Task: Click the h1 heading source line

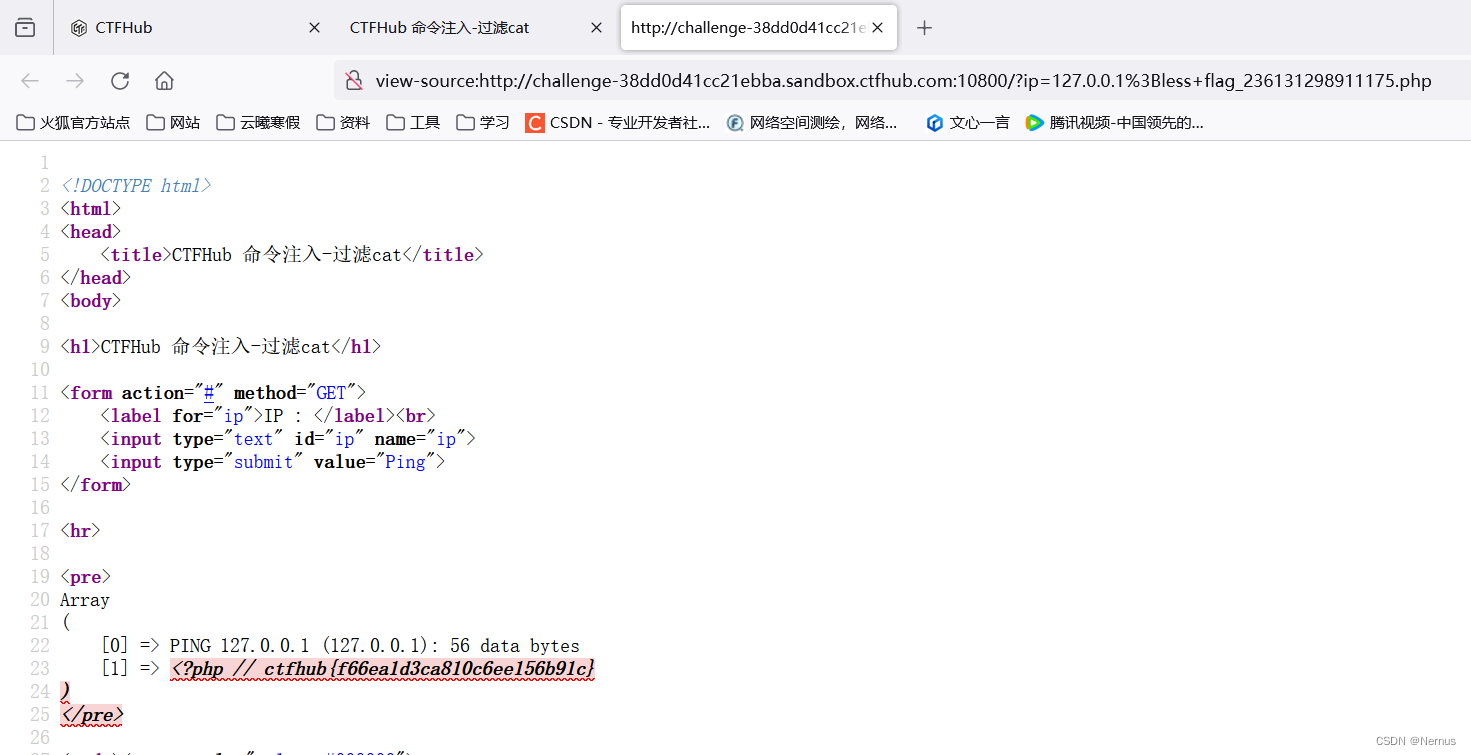Action: click(x=220, y=347)
